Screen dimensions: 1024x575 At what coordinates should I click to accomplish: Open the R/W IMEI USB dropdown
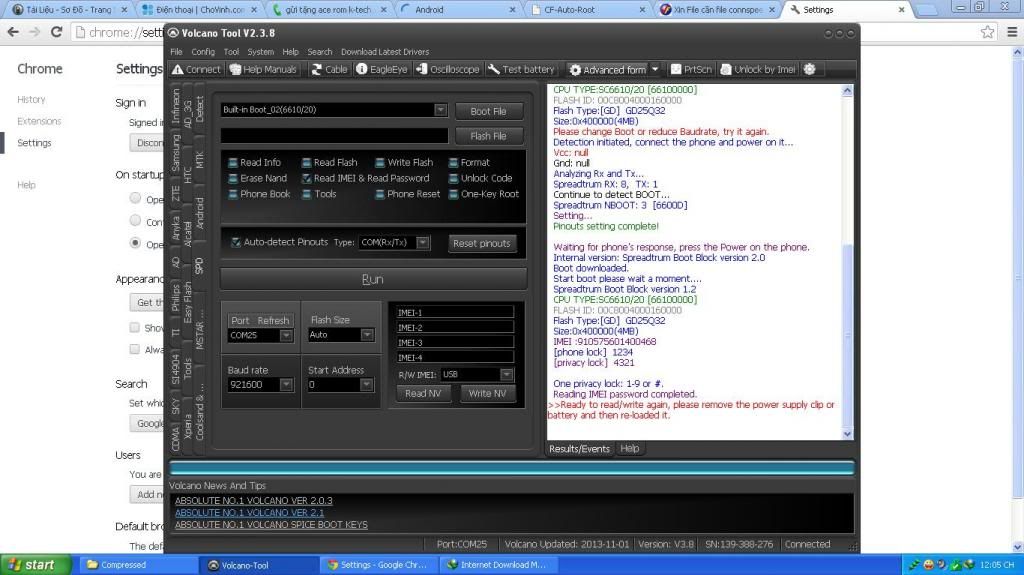[x=507, y=374]
